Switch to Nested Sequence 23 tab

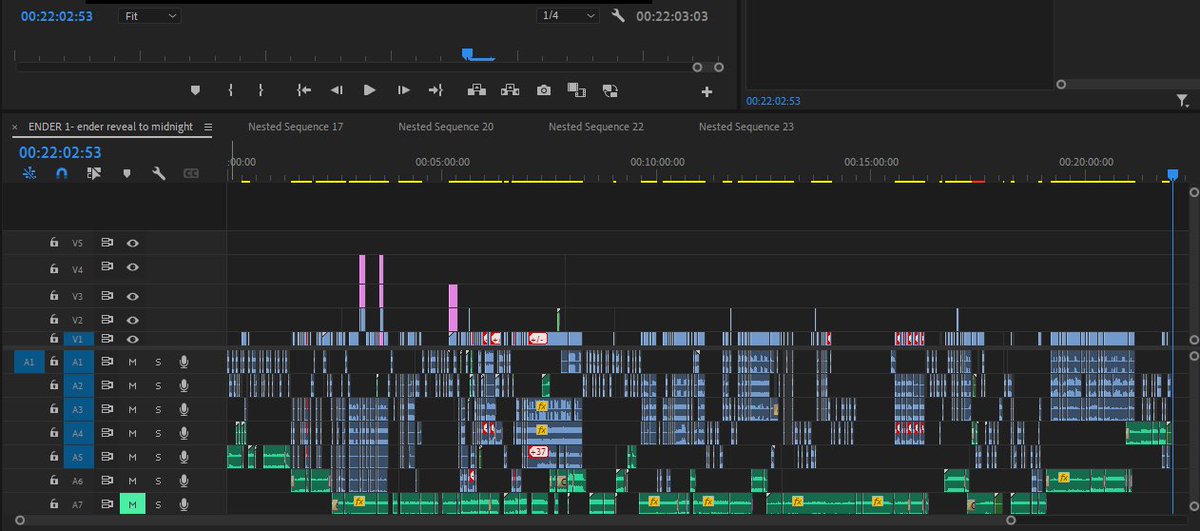pyautogui.click(x=746, y=127)
